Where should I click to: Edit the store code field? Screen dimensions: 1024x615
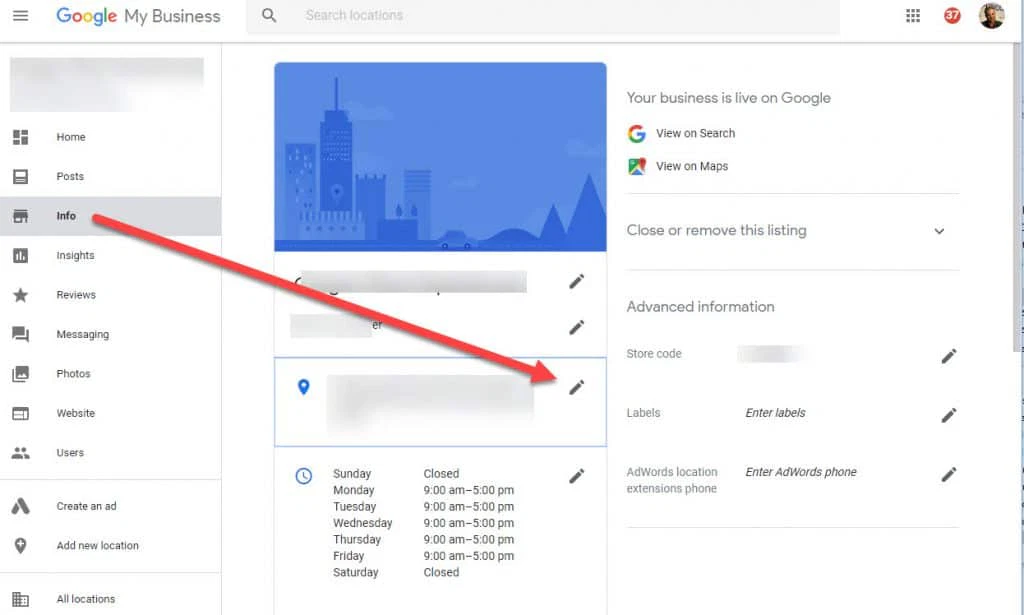point(949,356)
